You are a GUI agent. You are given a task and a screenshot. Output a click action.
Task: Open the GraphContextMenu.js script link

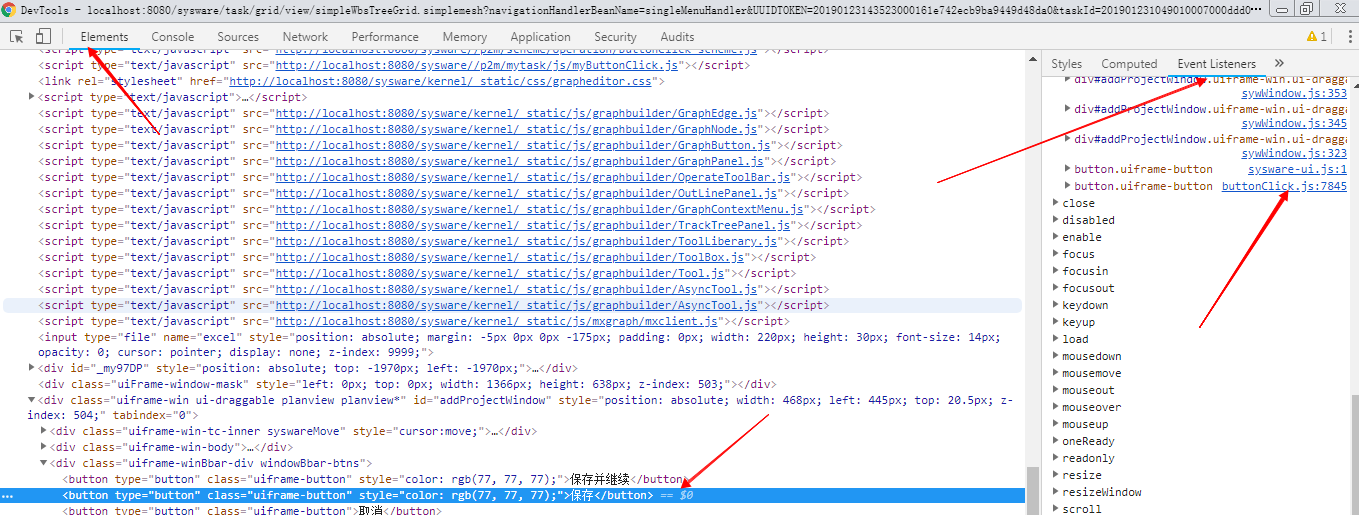541,209
